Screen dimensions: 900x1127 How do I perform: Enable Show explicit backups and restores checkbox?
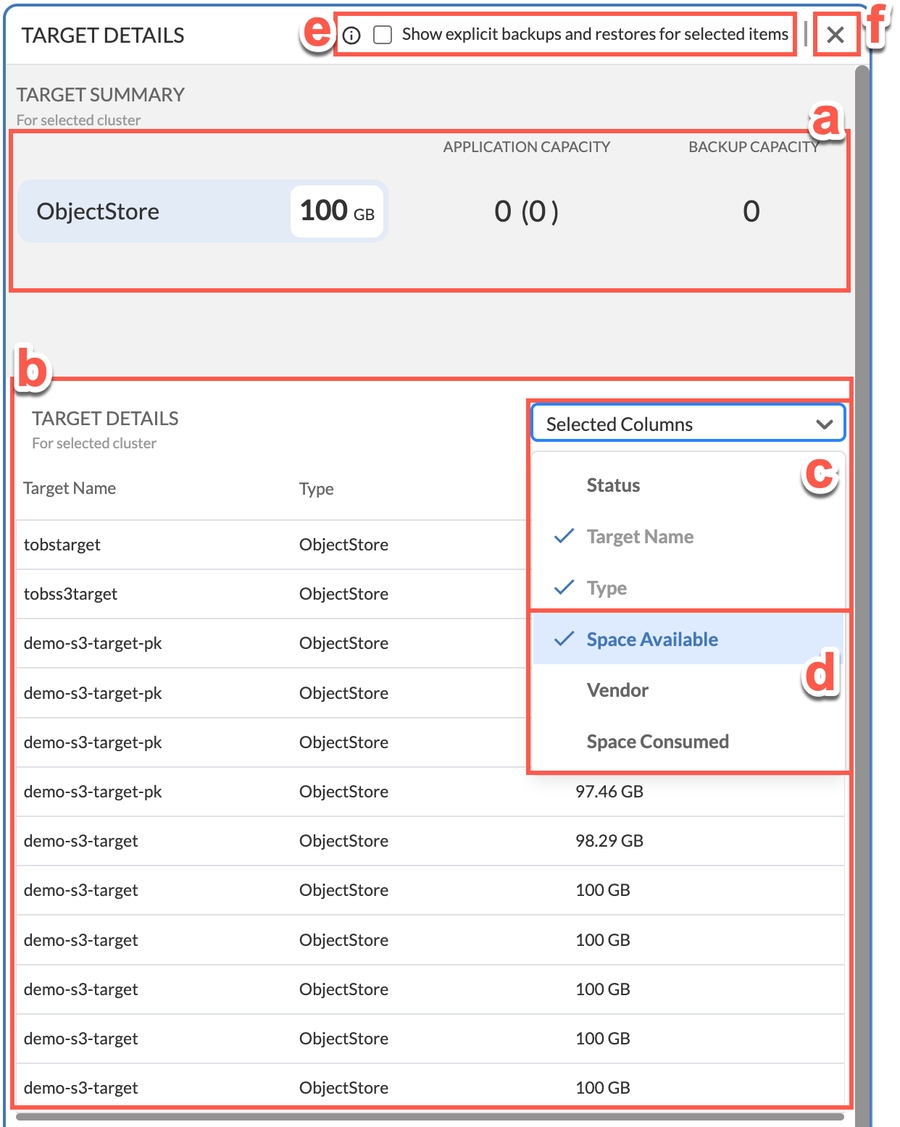383,35
